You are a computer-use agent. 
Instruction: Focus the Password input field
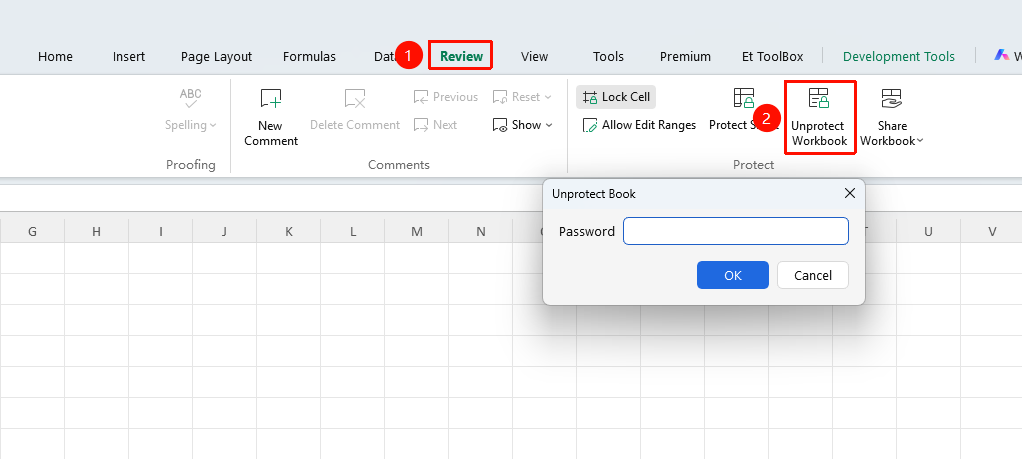[736, 231]
